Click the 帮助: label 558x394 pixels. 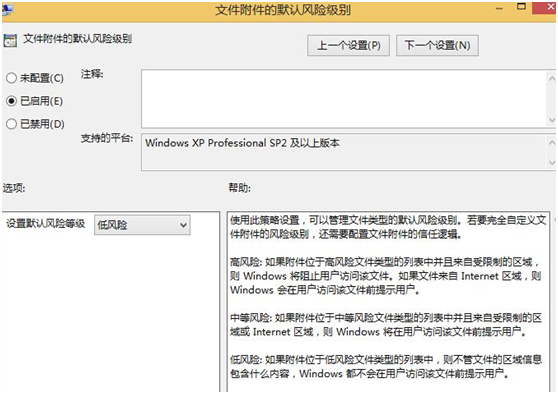(239, 188)
